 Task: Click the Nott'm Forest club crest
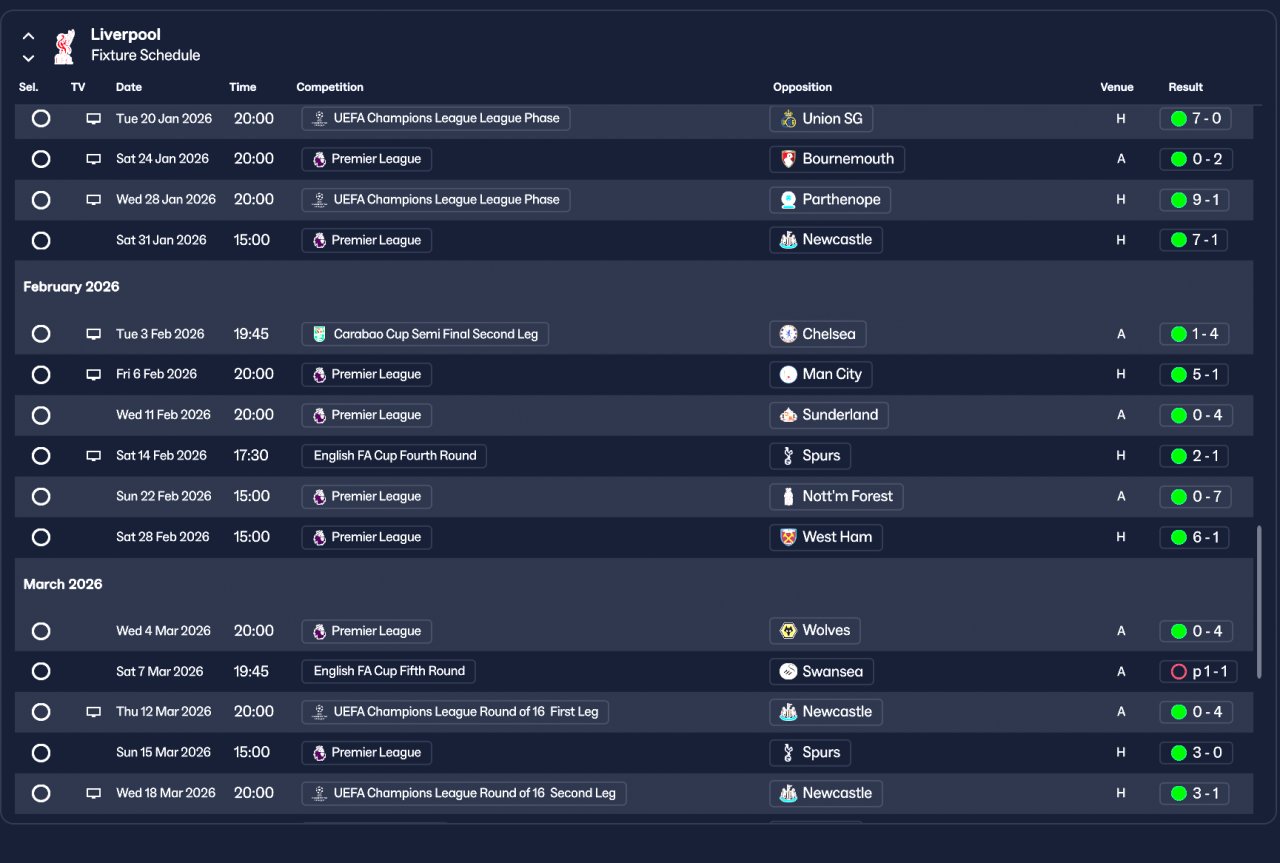click(x=788, y=496)
